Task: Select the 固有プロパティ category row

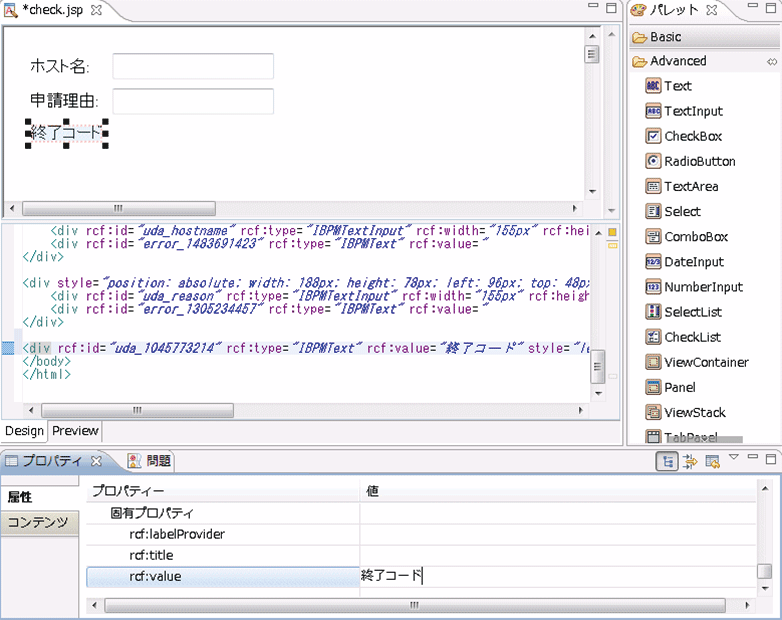Action: tap(421, 513)
